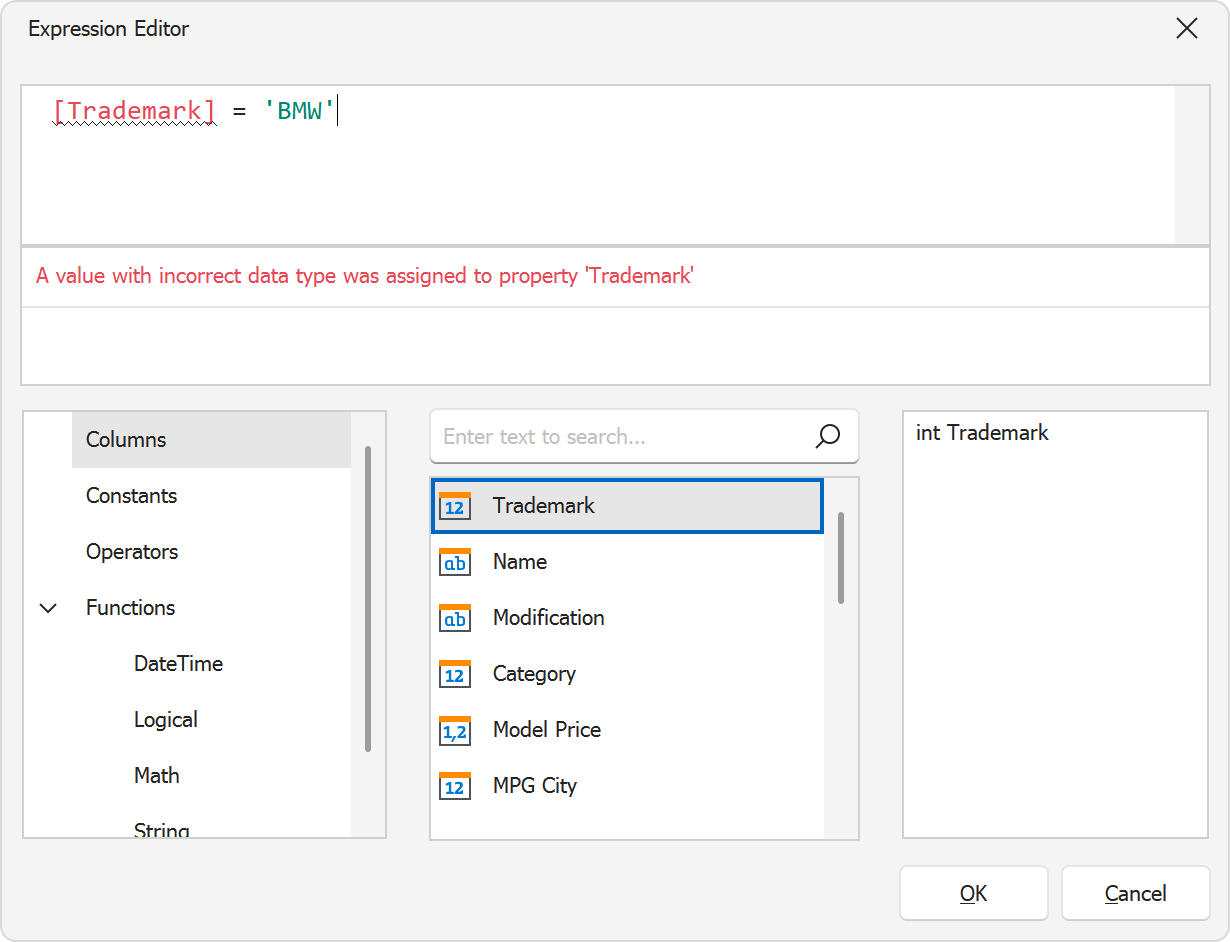This screenshot has width=1230, height=942.
Task: Click the X icon to close Expression Editor
Action: point(1186,28)
